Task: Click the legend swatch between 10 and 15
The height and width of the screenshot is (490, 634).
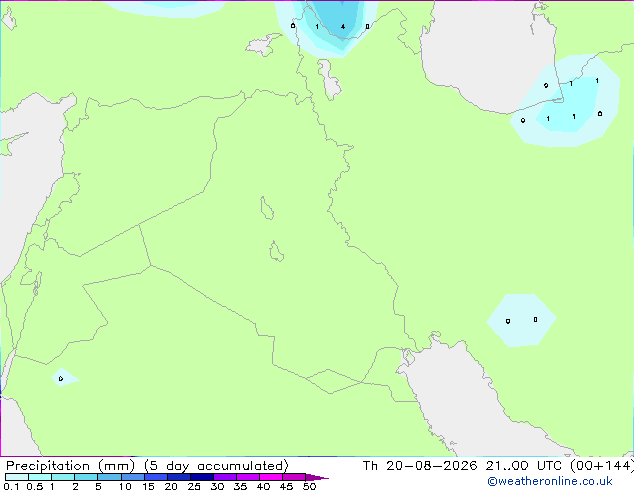Action: 132,477
